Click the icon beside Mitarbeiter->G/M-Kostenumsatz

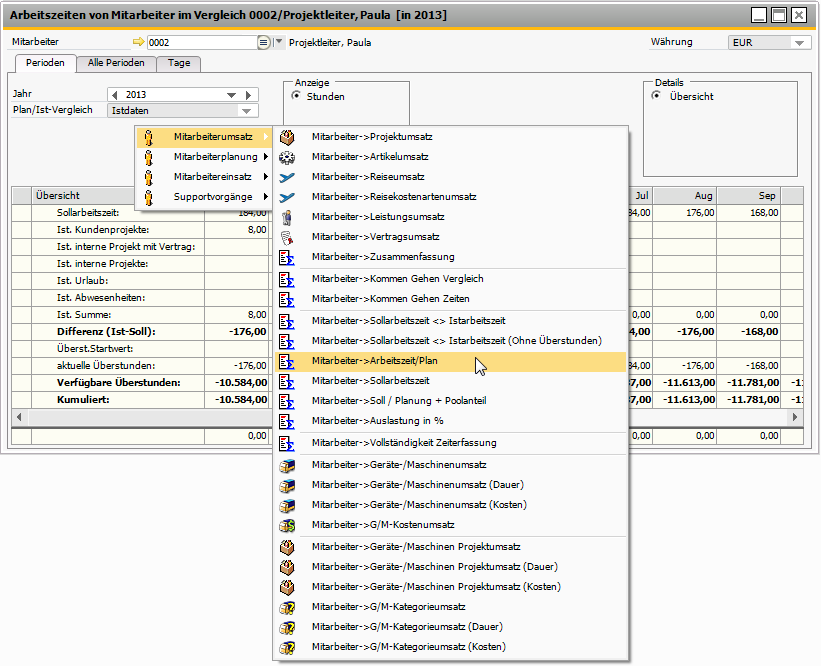pyautogui.click(x=287, y=525)
